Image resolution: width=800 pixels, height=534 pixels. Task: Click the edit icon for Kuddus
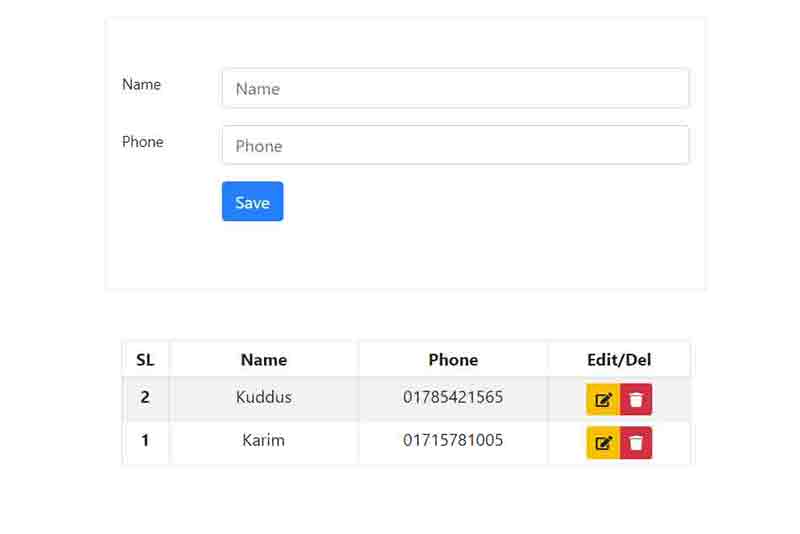(603, 400)
